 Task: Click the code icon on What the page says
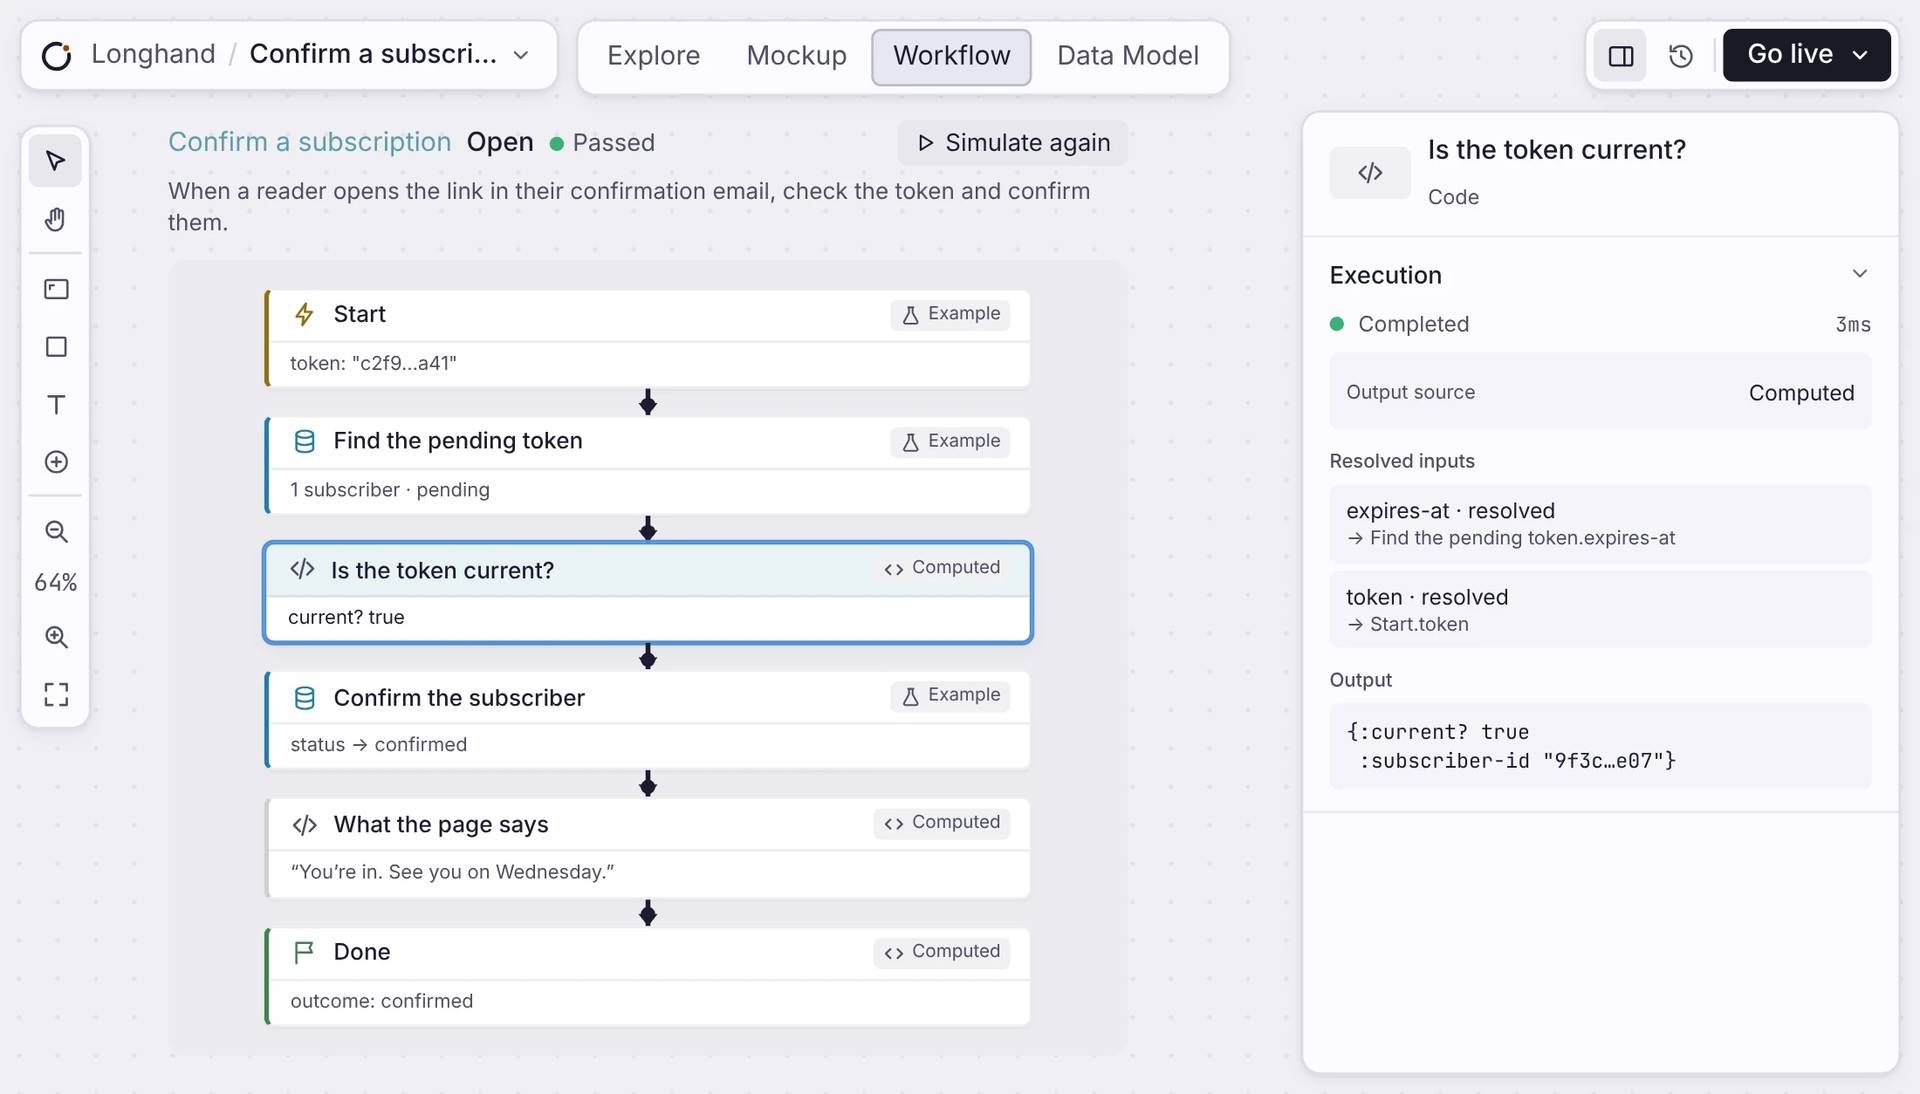[x=304, y=825]
